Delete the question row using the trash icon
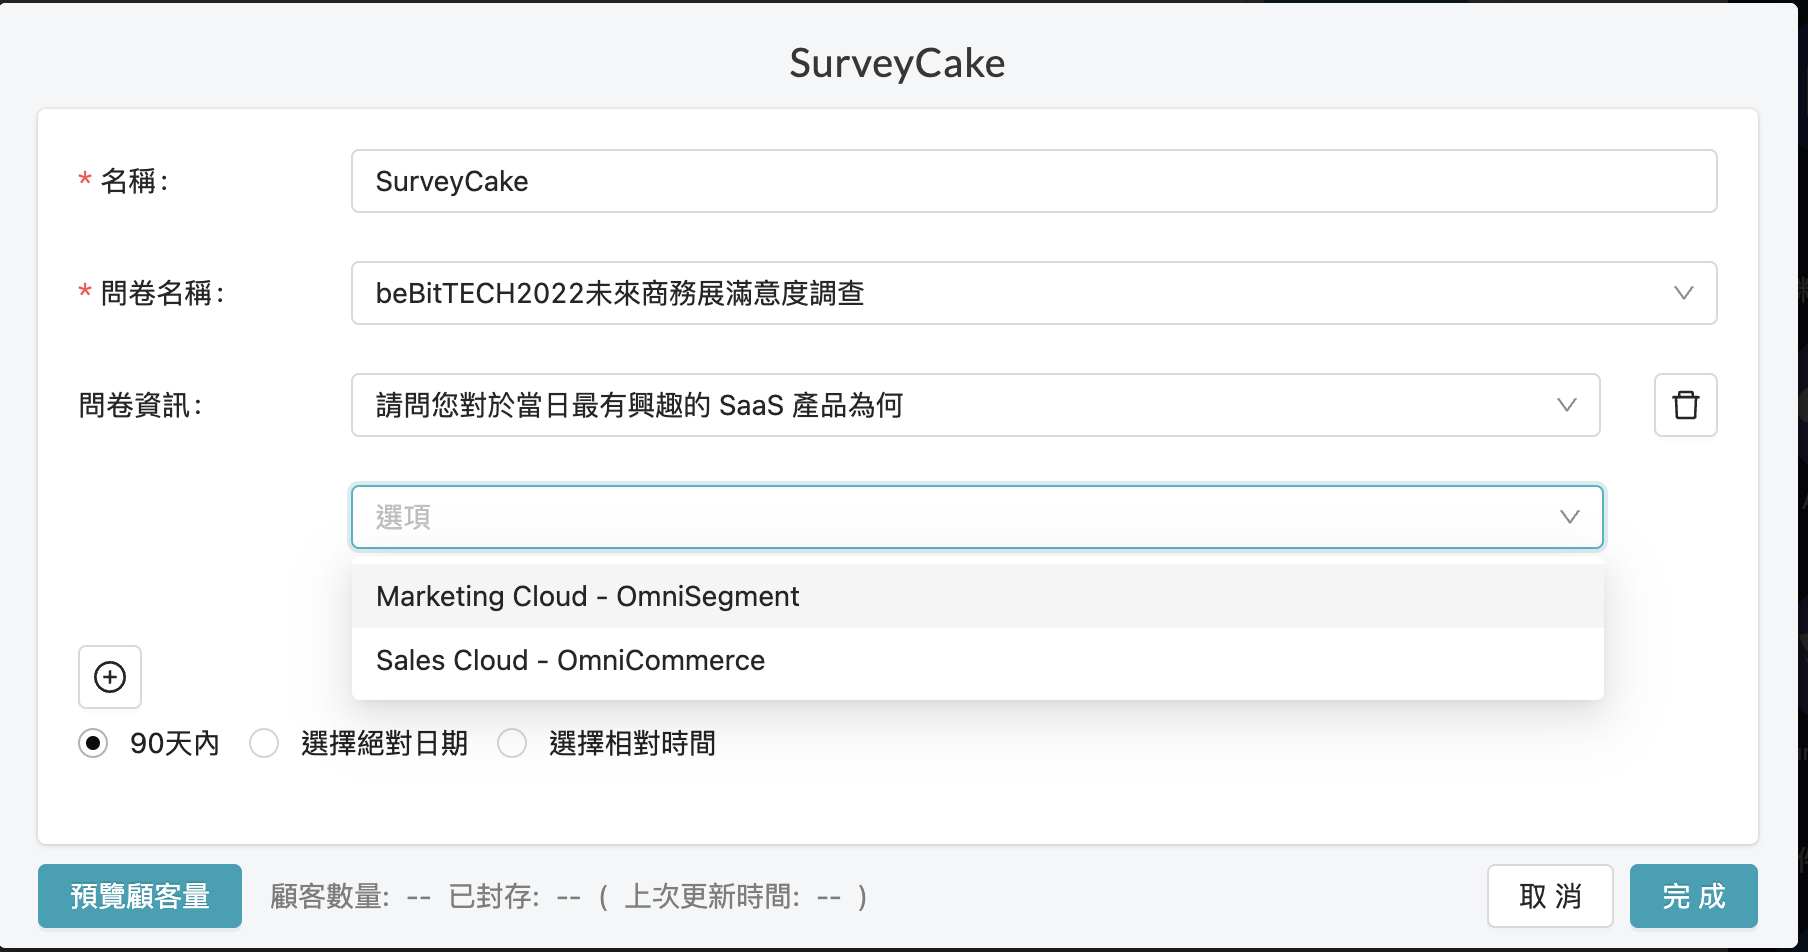 click(x=1685, y=405)
